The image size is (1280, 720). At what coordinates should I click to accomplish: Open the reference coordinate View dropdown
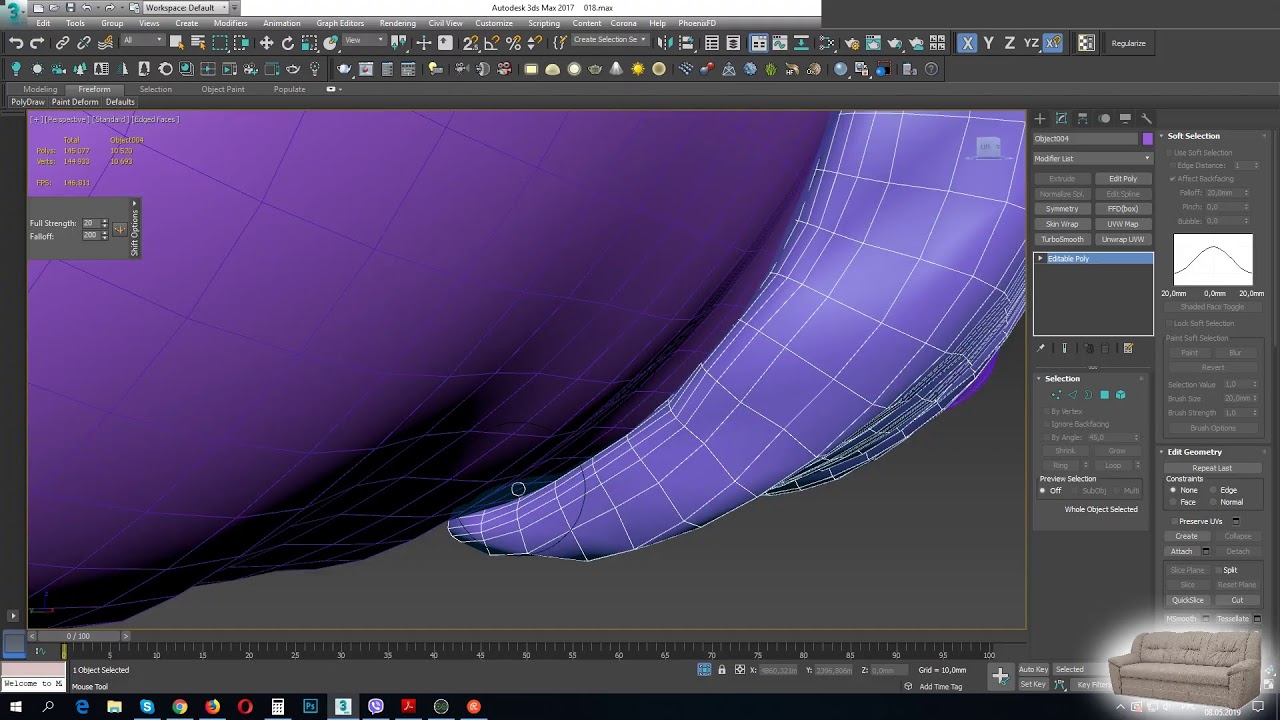click(x=364, y=41)
